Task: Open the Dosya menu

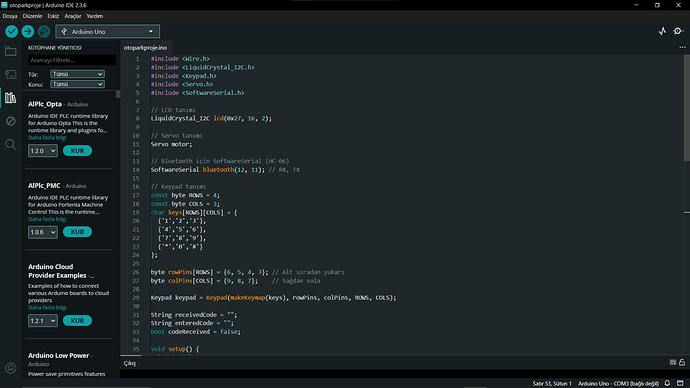Action: click(10, 16)
